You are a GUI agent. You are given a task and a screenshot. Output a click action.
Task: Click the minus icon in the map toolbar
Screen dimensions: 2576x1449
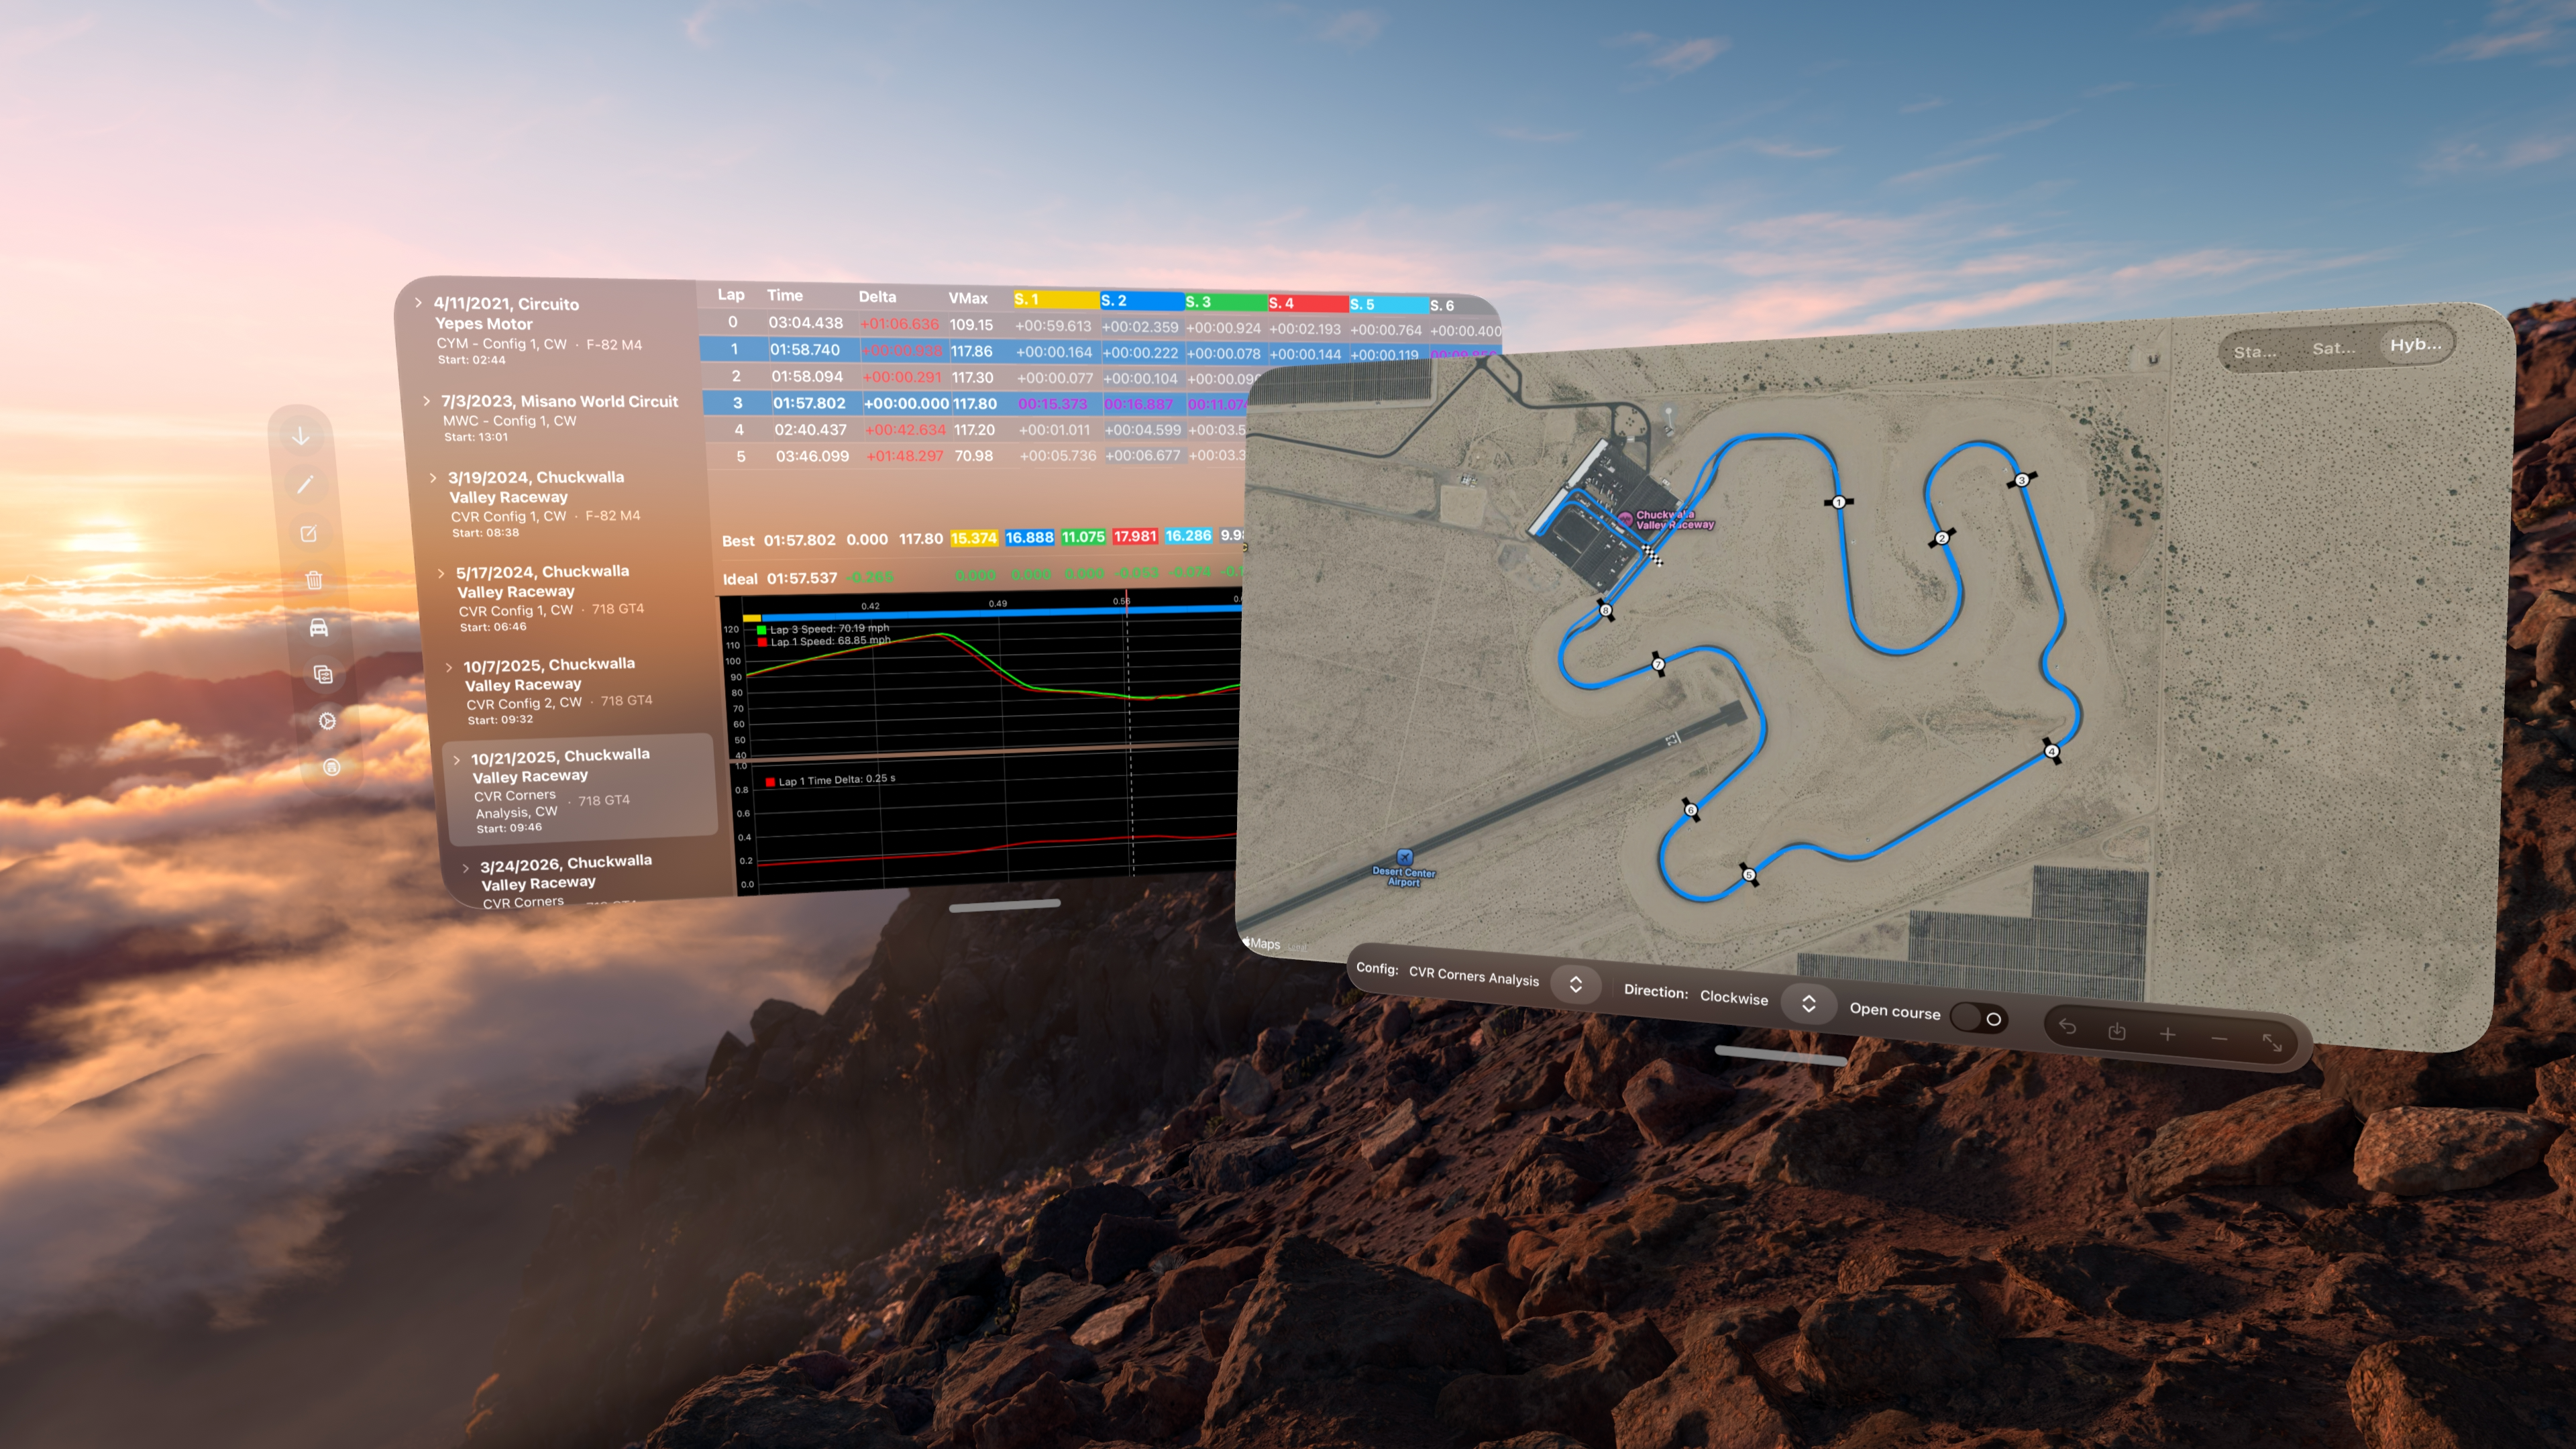coord(2219,1039)
